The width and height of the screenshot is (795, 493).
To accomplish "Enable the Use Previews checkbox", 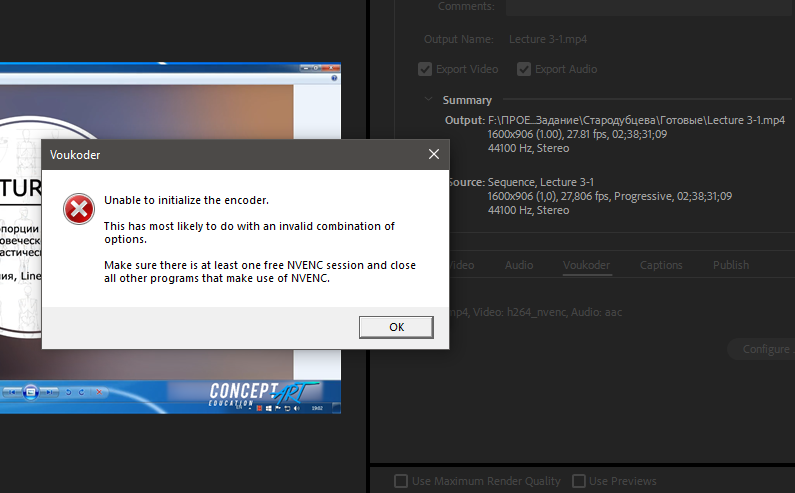I will click(577, 481).
